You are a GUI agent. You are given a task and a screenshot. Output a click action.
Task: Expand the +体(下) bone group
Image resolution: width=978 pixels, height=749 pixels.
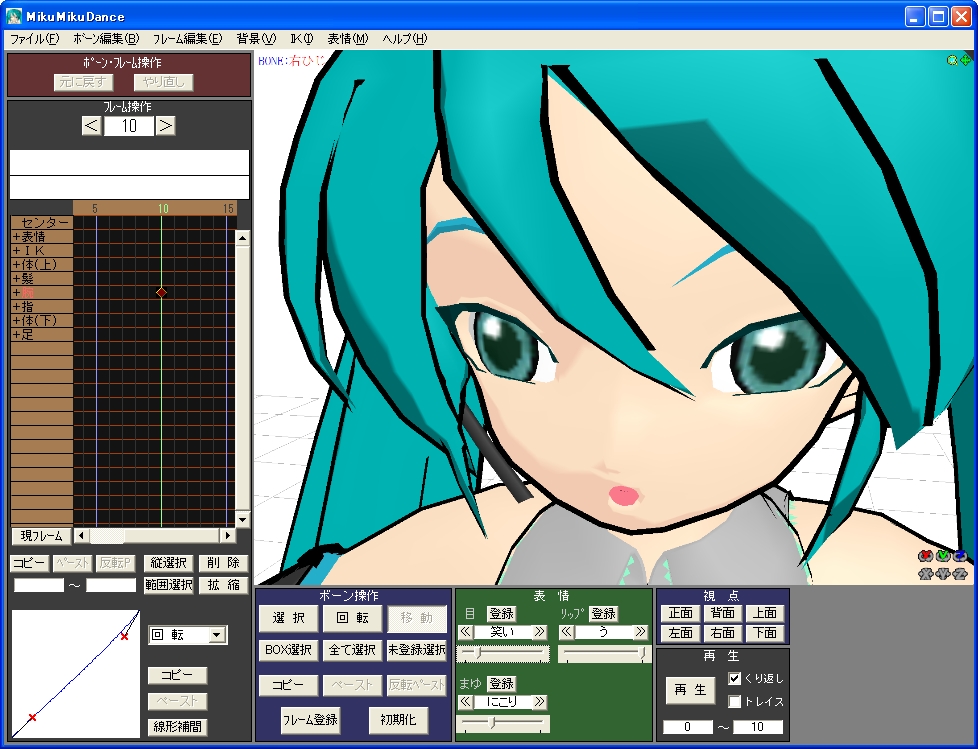(x=42, y=321)
